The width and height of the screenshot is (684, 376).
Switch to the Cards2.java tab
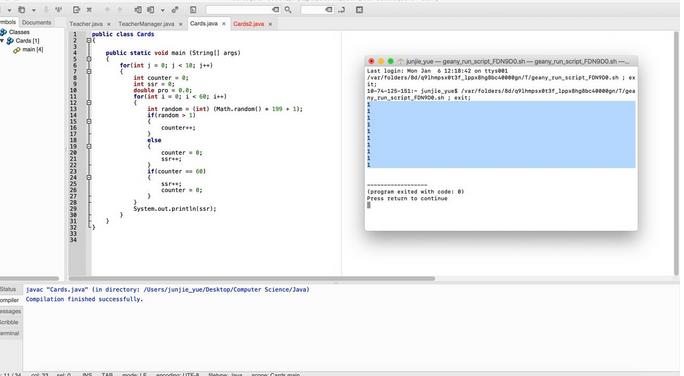[248, 24]
